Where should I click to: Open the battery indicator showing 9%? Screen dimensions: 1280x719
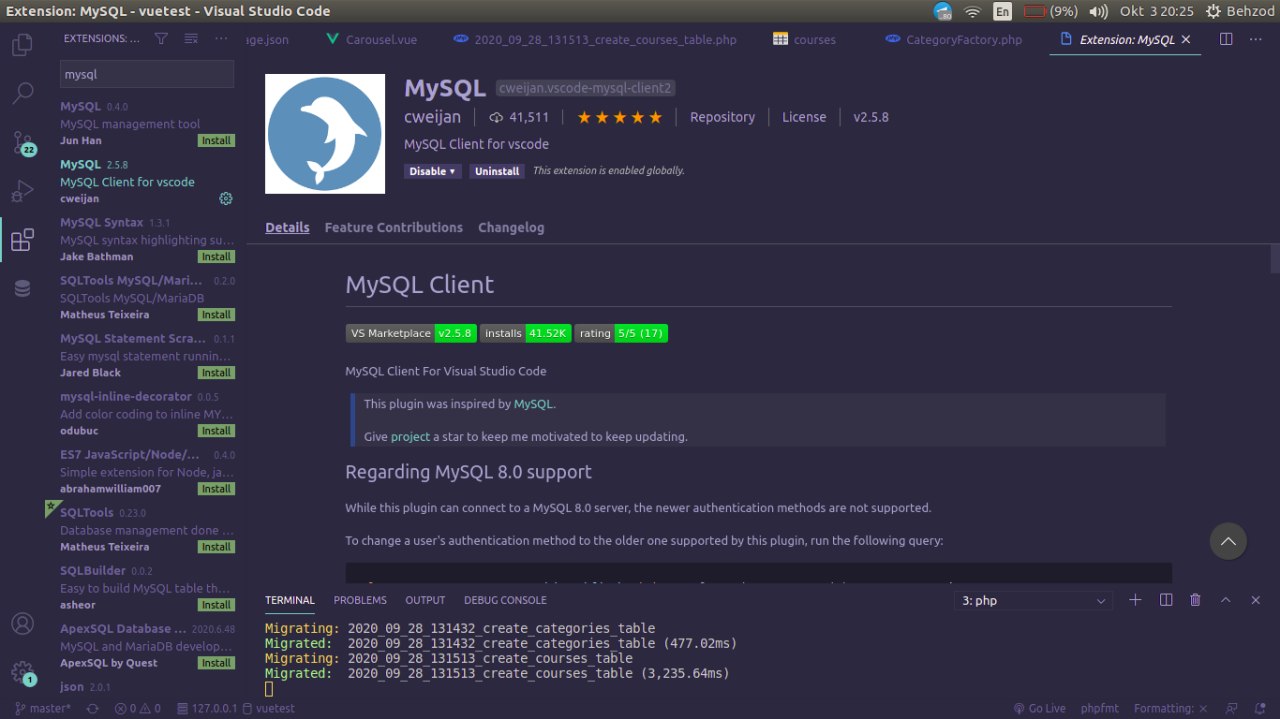[1050, 11]
